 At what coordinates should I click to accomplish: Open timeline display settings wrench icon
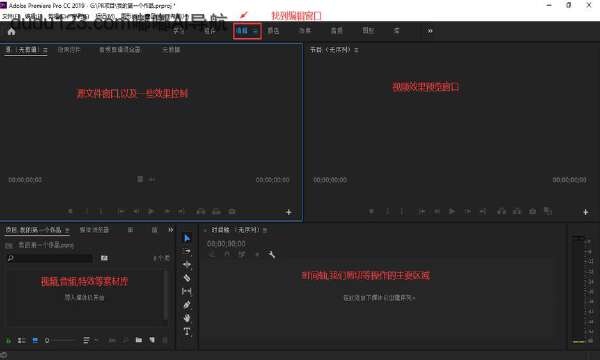pyautogui.click(x=271, y=254)
